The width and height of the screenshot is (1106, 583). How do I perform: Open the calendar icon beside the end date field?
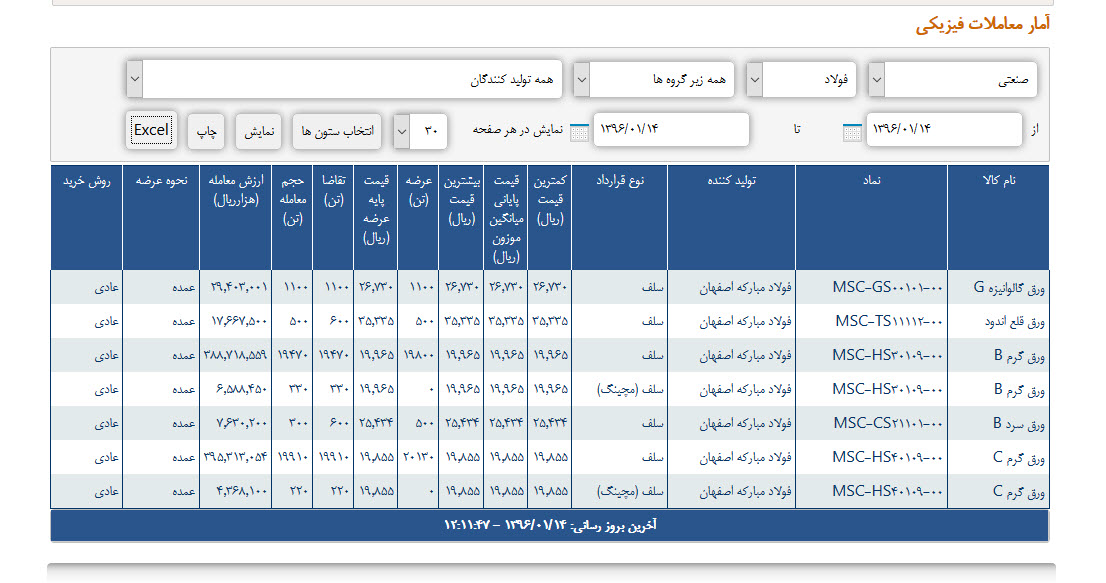click(579, 132)
